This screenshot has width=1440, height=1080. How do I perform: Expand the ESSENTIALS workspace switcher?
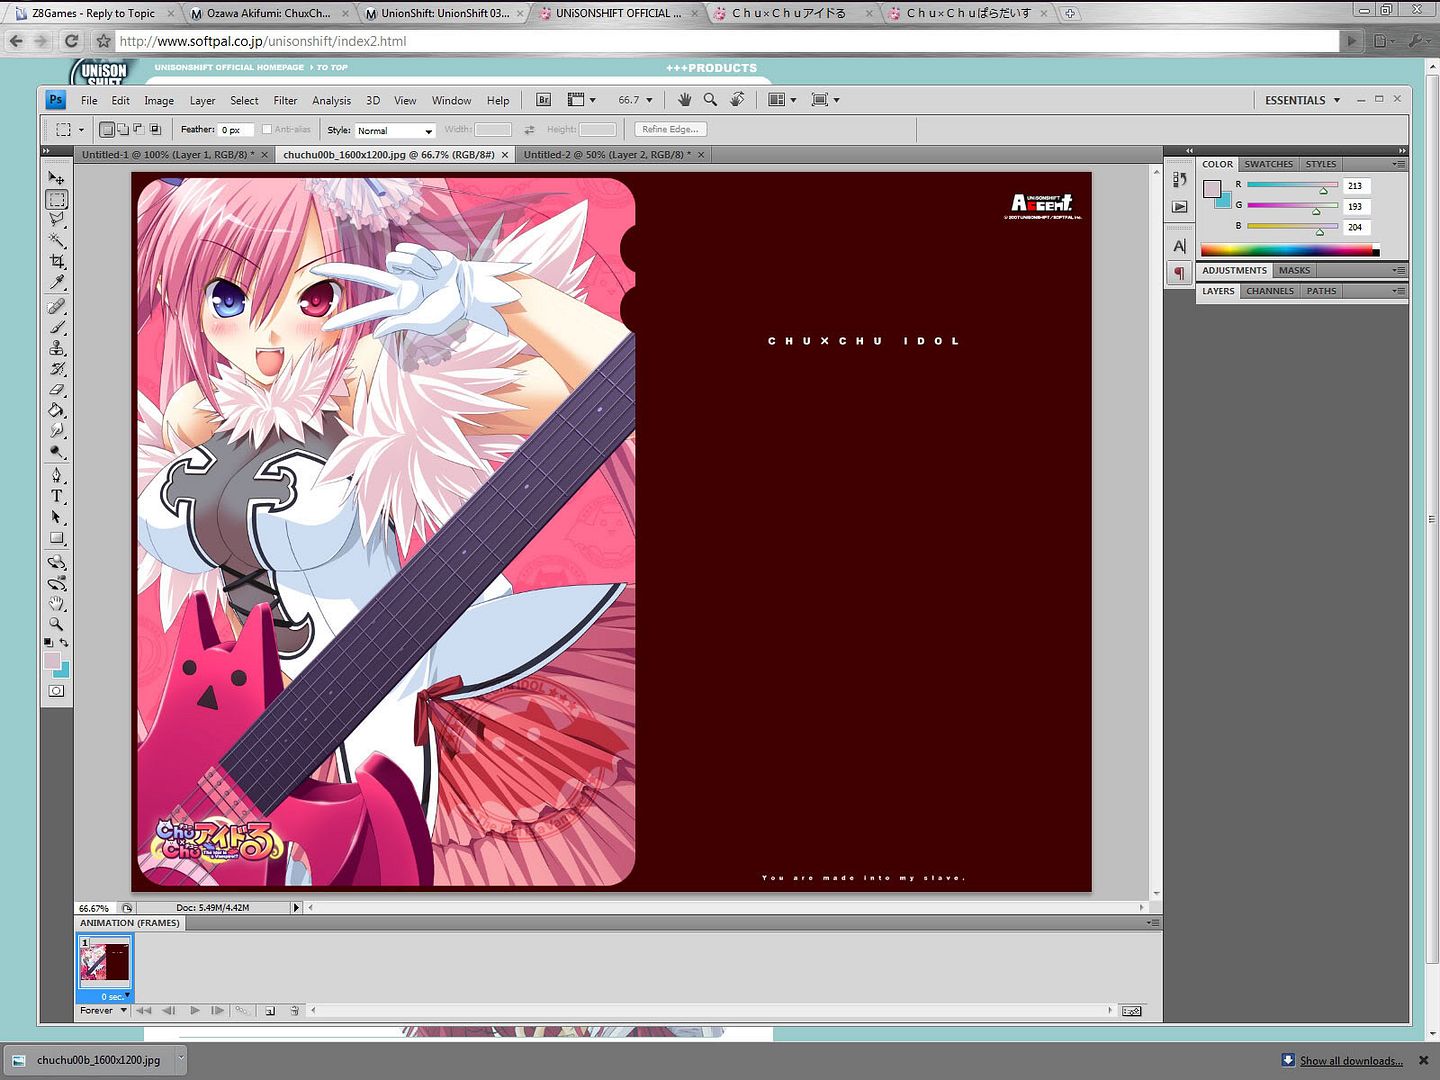click(1302, 100)
